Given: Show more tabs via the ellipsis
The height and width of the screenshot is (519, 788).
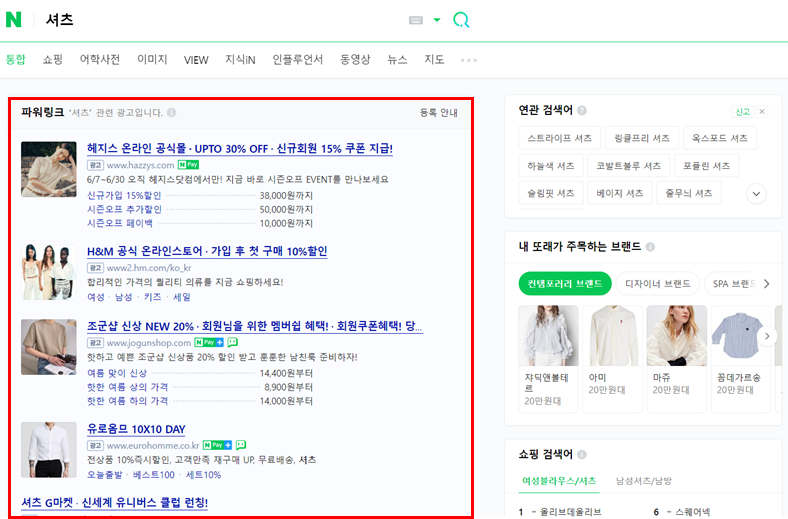Looking at the screenshot, I should pos(469,60).
